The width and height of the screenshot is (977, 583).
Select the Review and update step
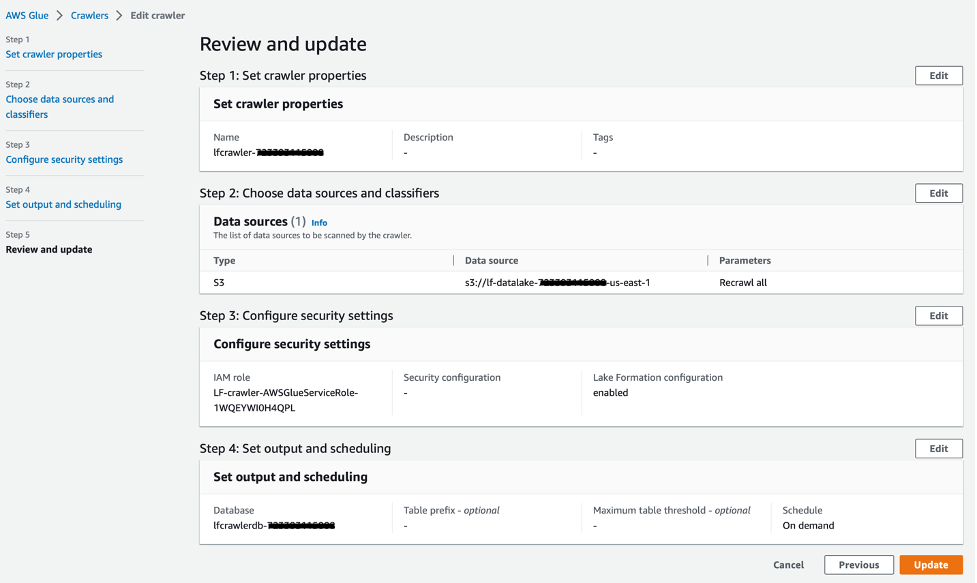click(49, 249)
